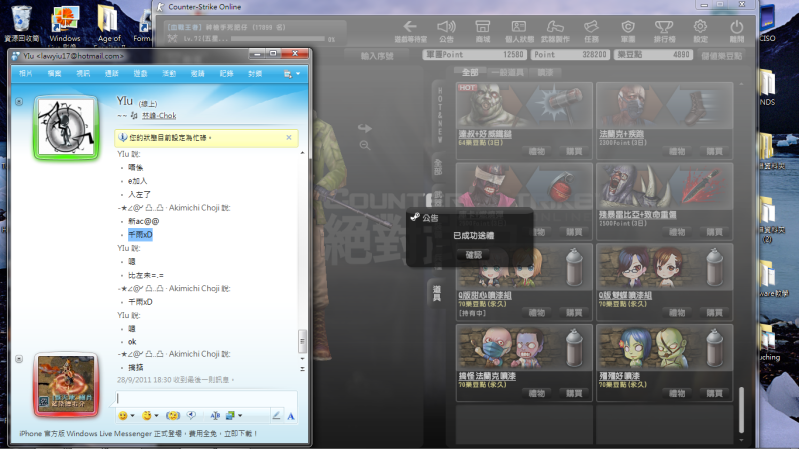Image resolution: width=799 pixels, height=449 pixels.
Task: Open font change AB icon
Action: [x=215, y=415]
